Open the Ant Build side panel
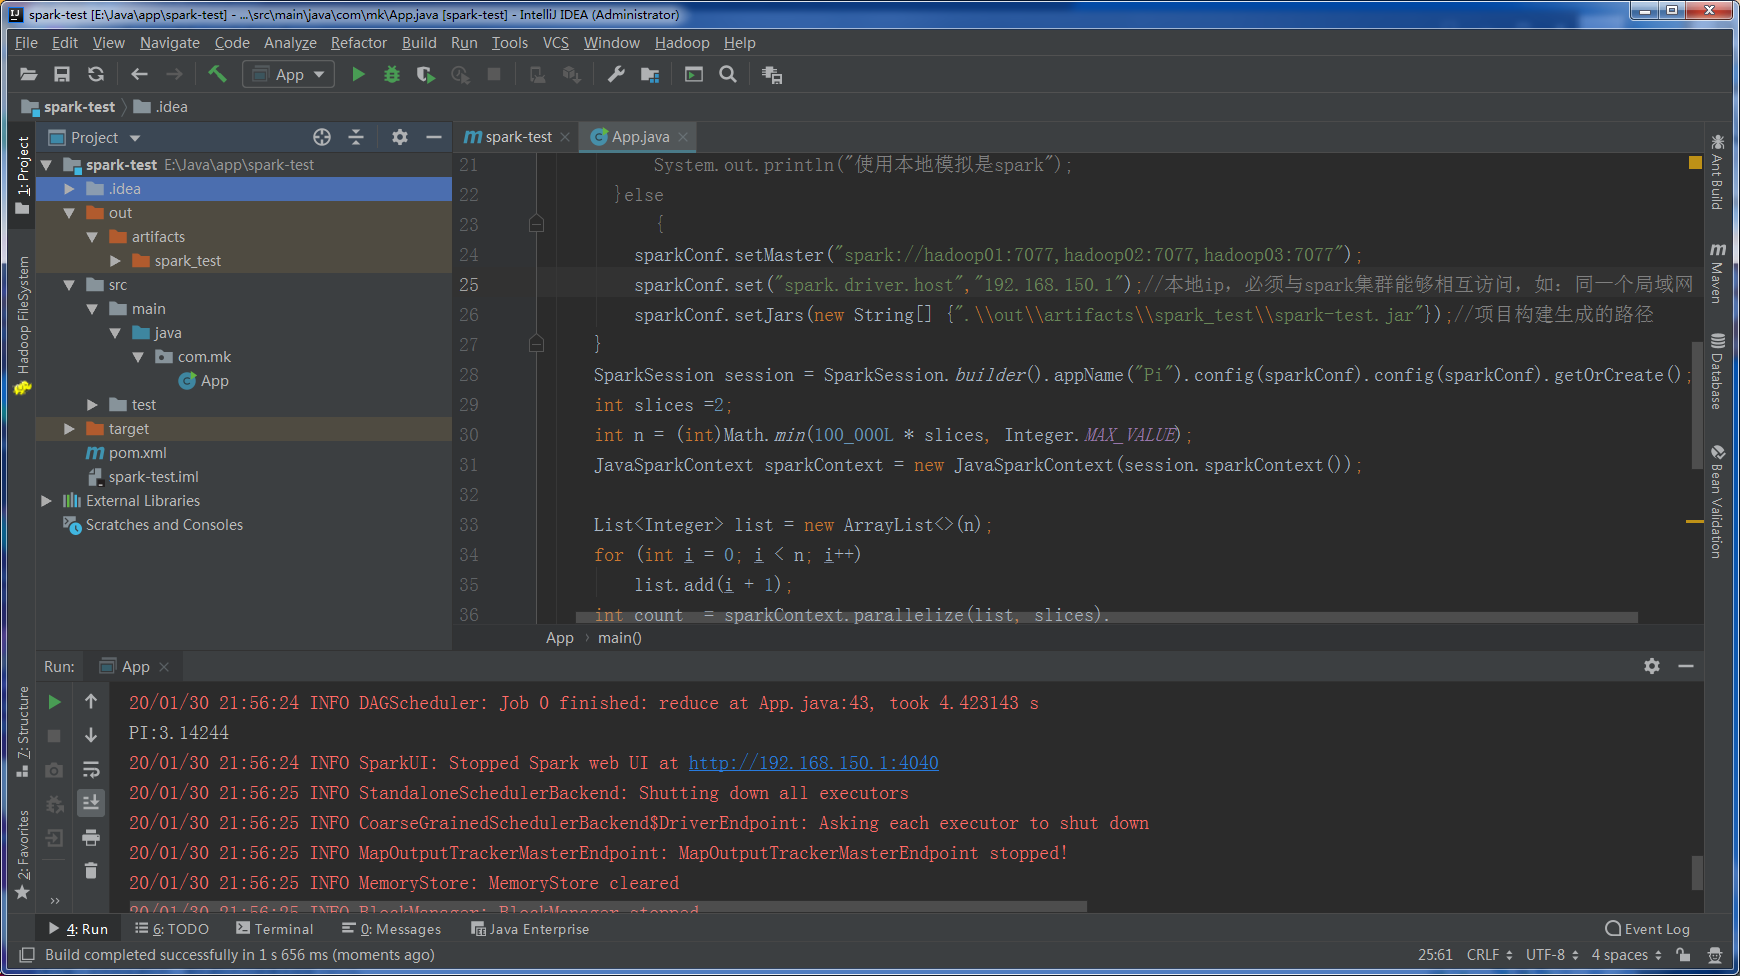Image resolution: width=1740 pixels, height=976 pixels. [1717, 171]
